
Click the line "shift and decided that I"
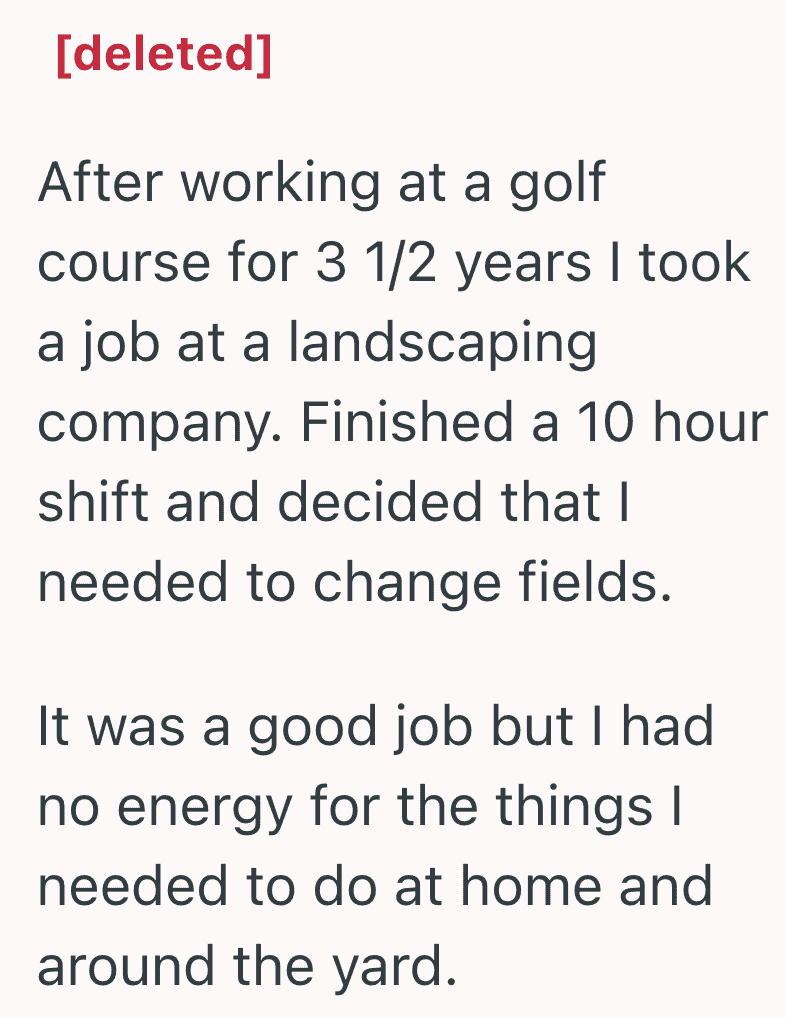click(x=334, y=501)
